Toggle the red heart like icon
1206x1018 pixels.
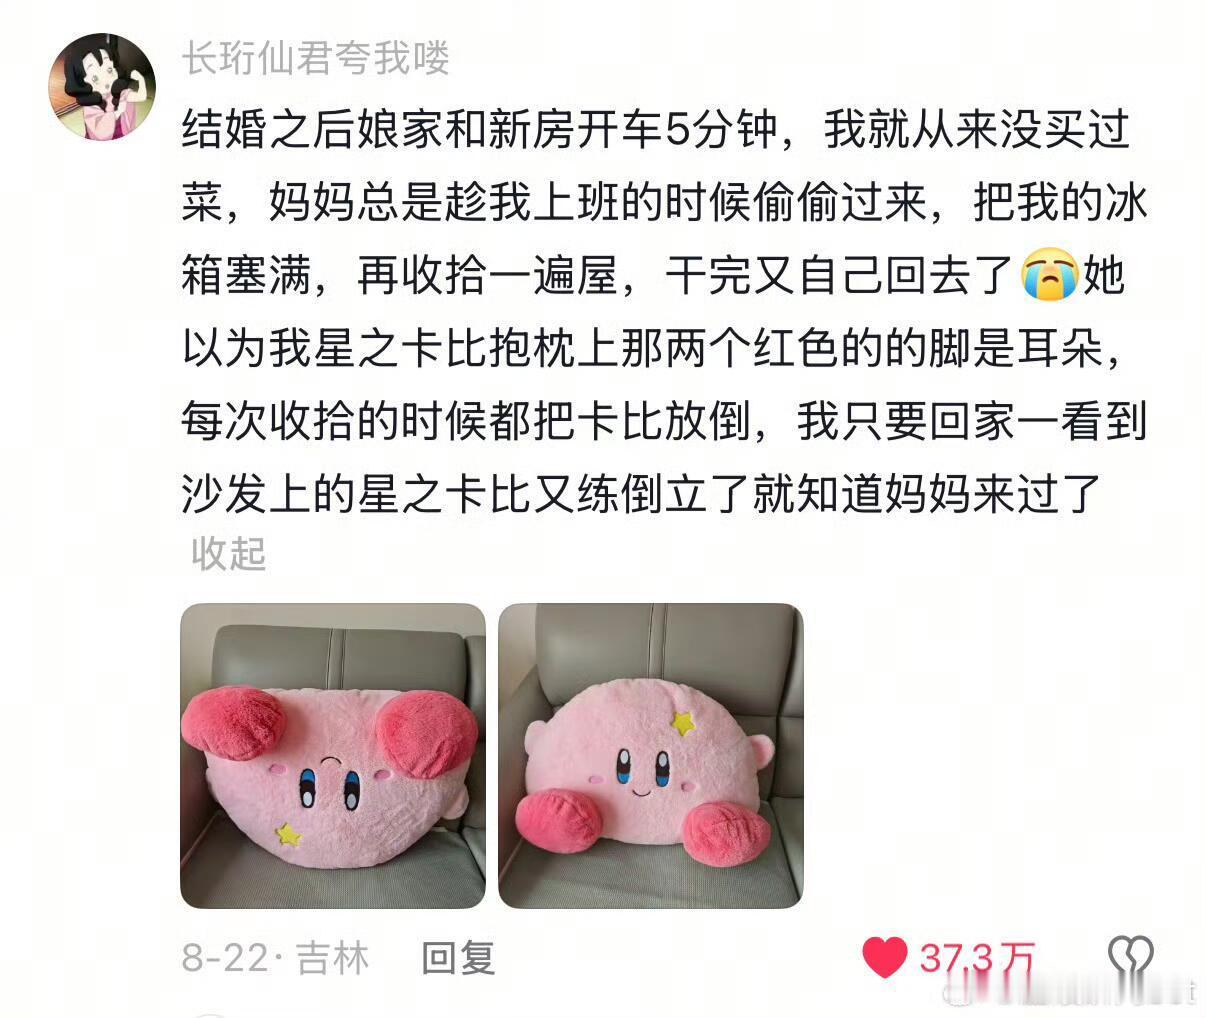(x=884, y=958)
